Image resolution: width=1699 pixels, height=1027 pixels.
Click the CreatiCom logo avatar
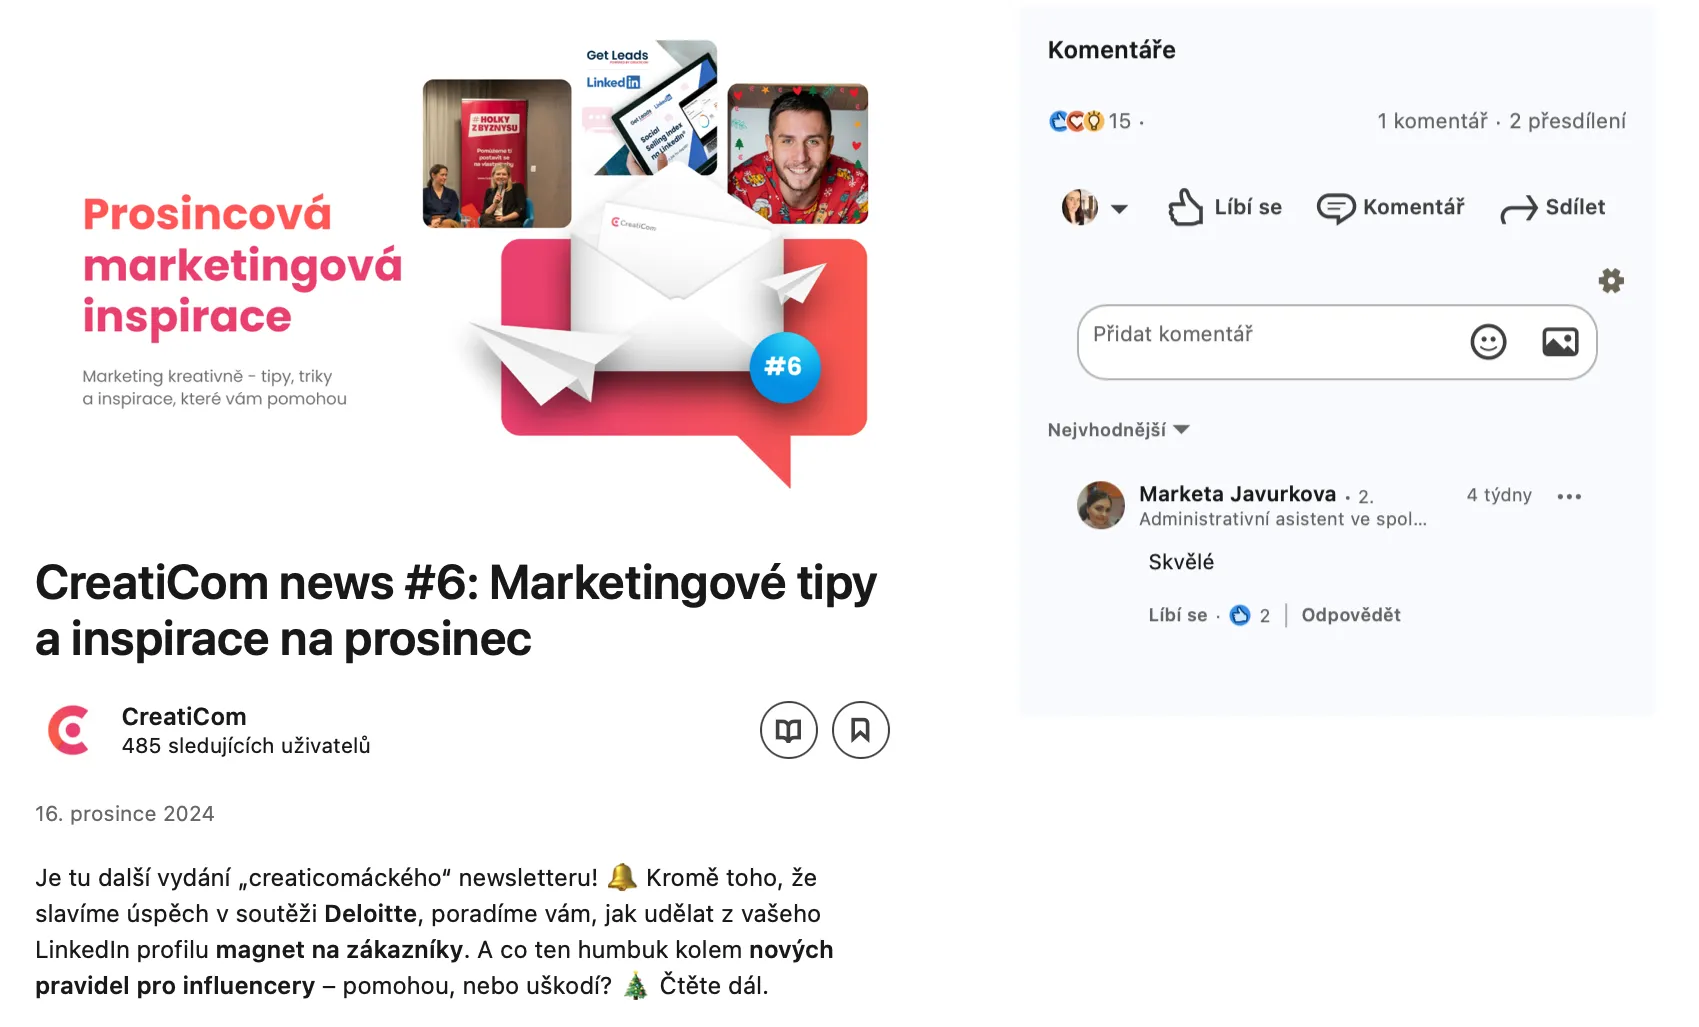[x=69, y=730]
